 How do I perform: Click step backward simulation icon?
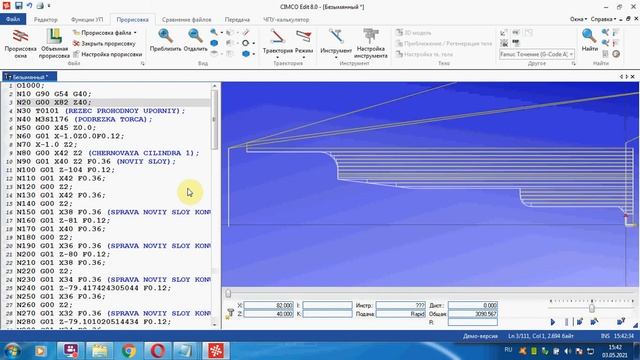point(594,322)
